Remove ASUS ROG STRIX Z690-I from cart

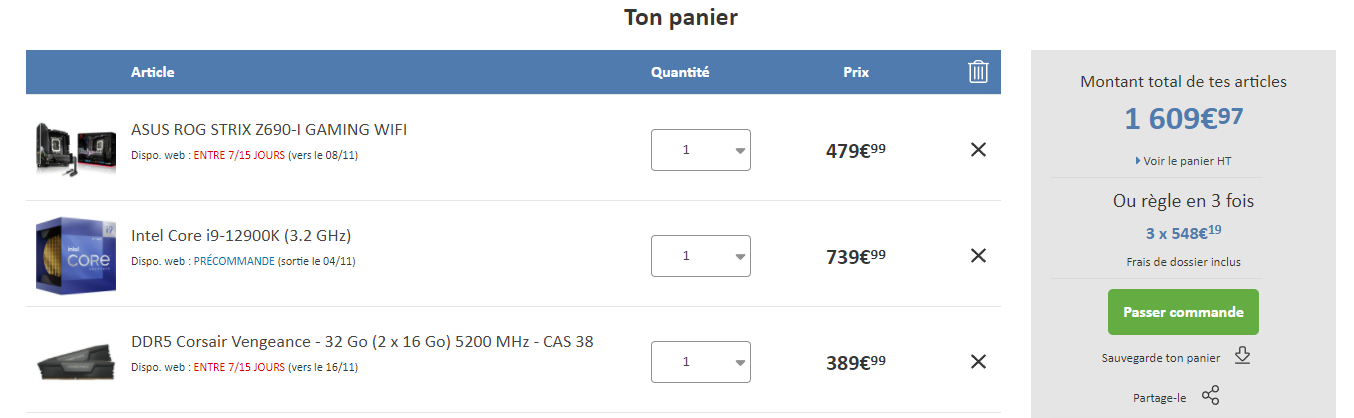pyautogui.click(x=979, y=150)
